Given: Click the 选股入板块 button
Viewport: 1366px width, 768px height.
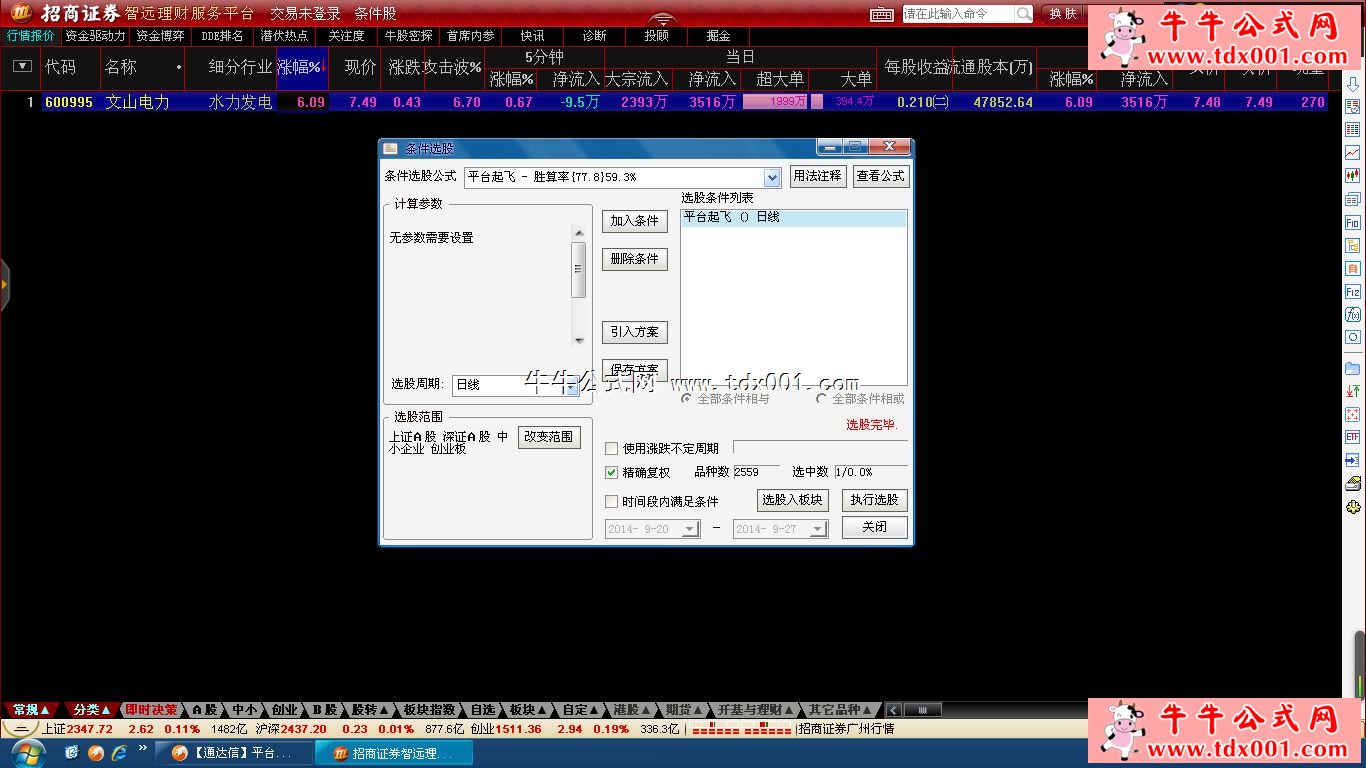Looking at the screenshot, I should 792,500.
